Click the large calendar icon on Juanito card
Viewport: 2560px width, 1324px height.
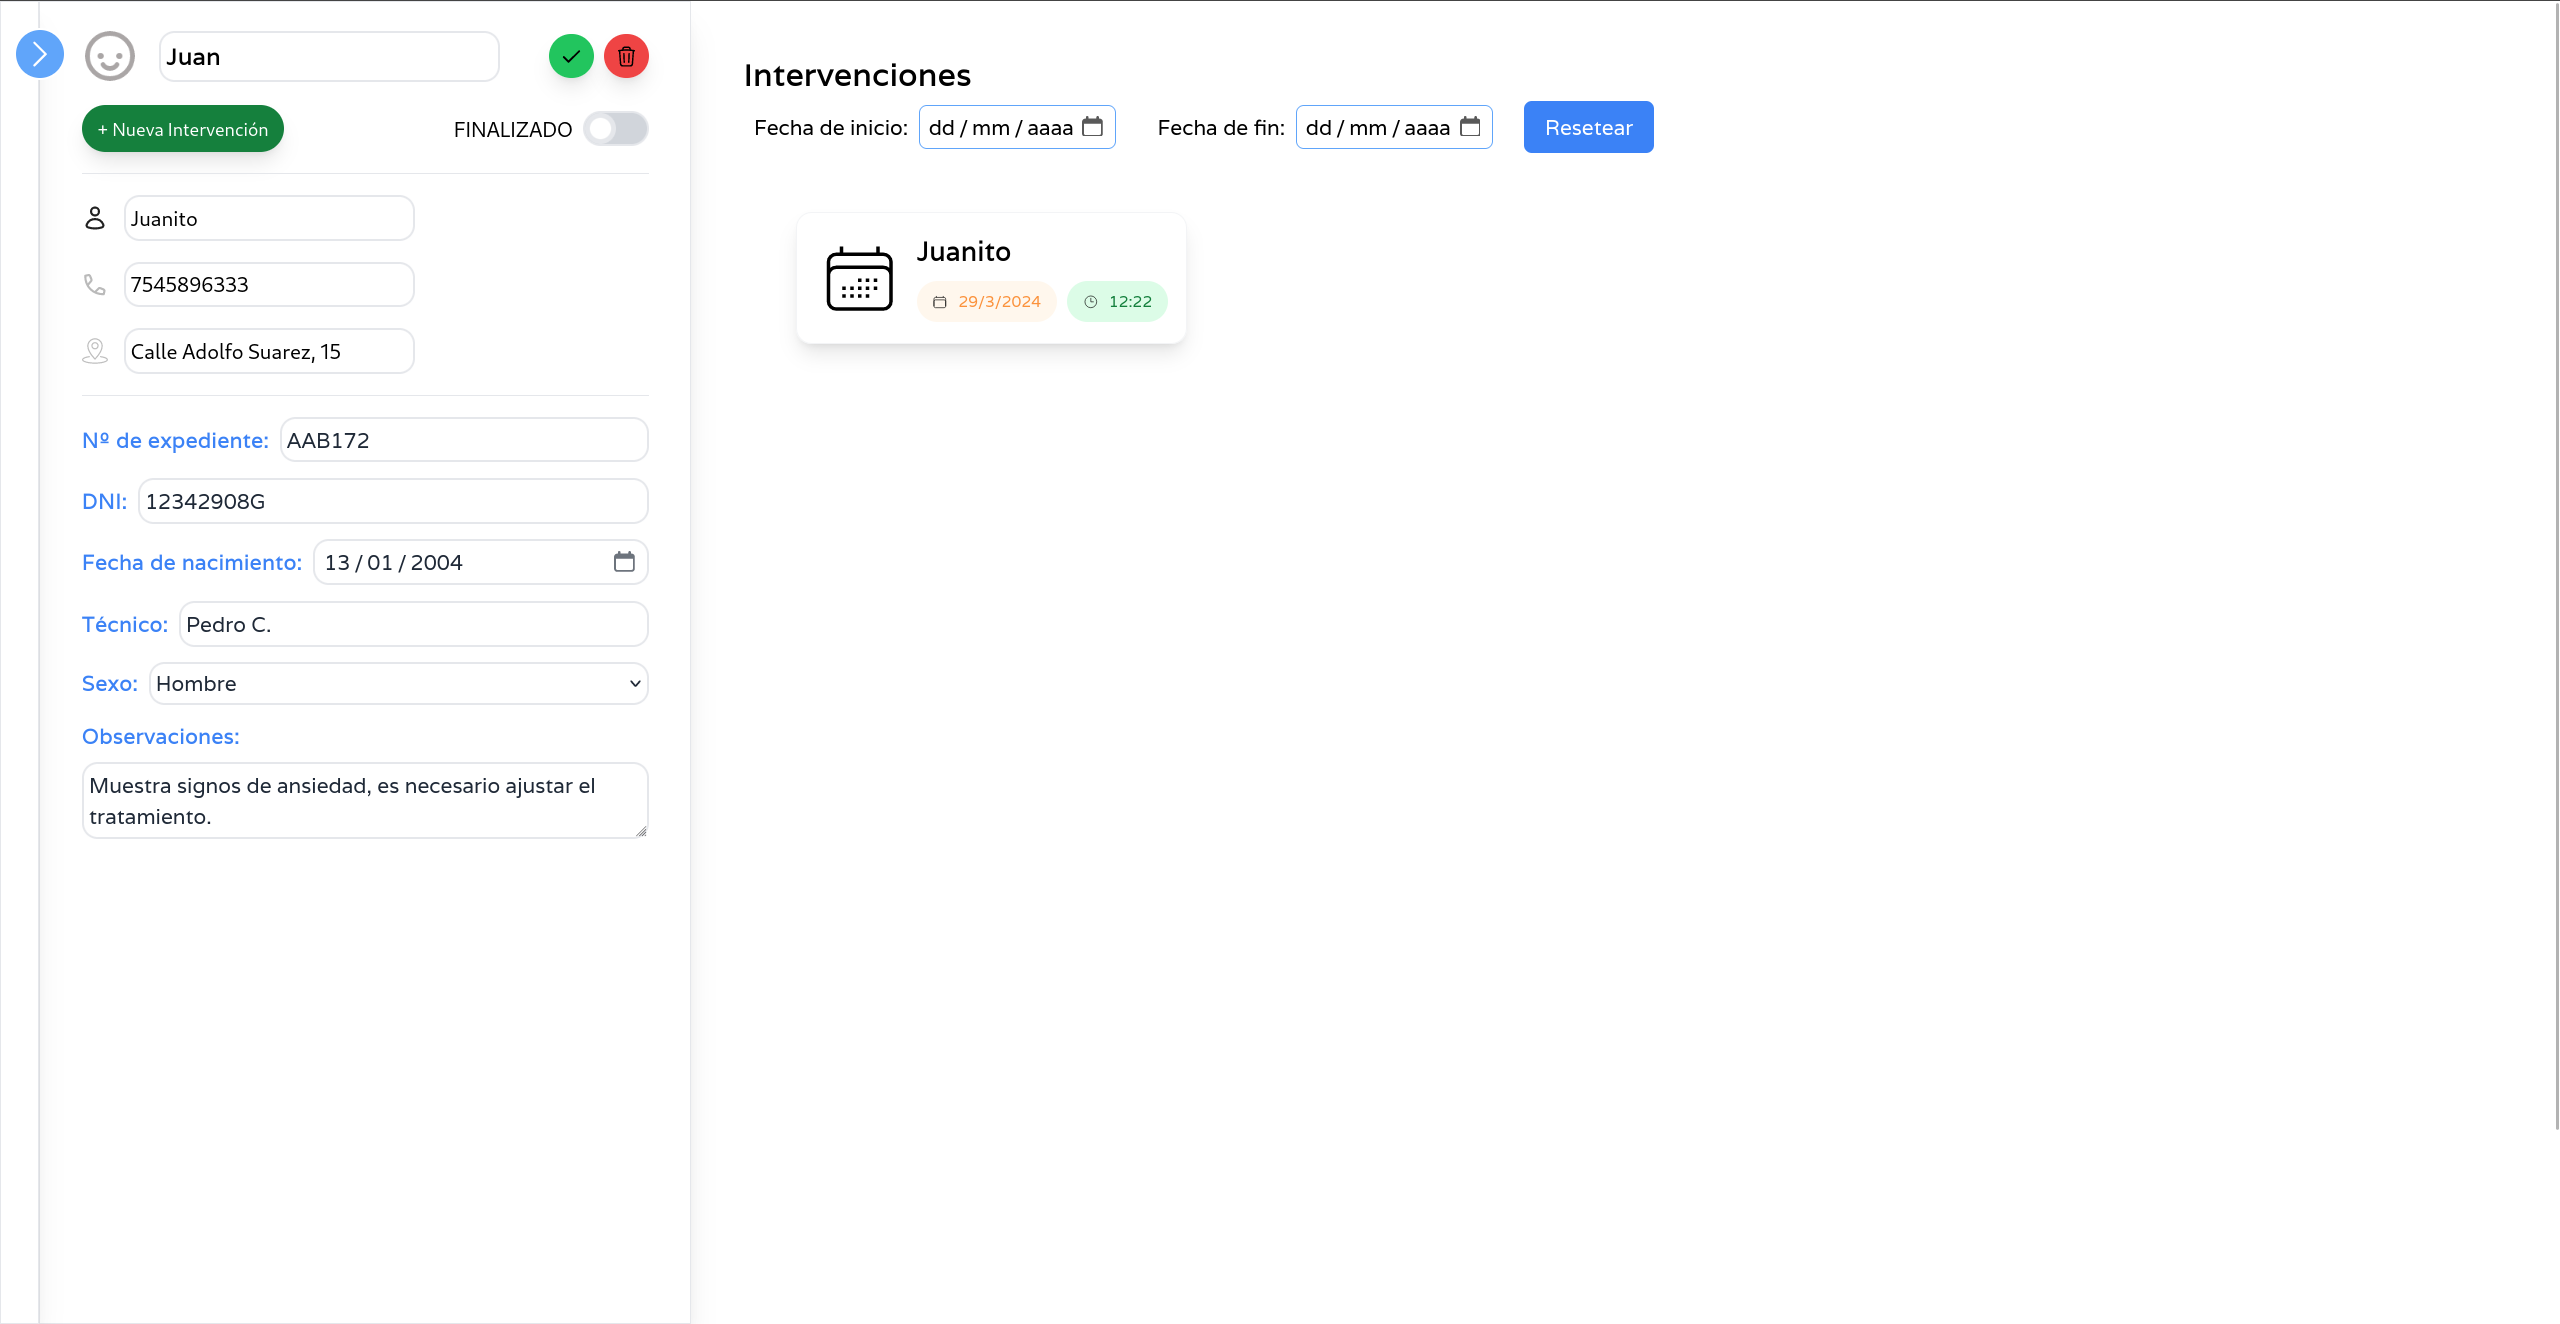click(x=859, y=279)
